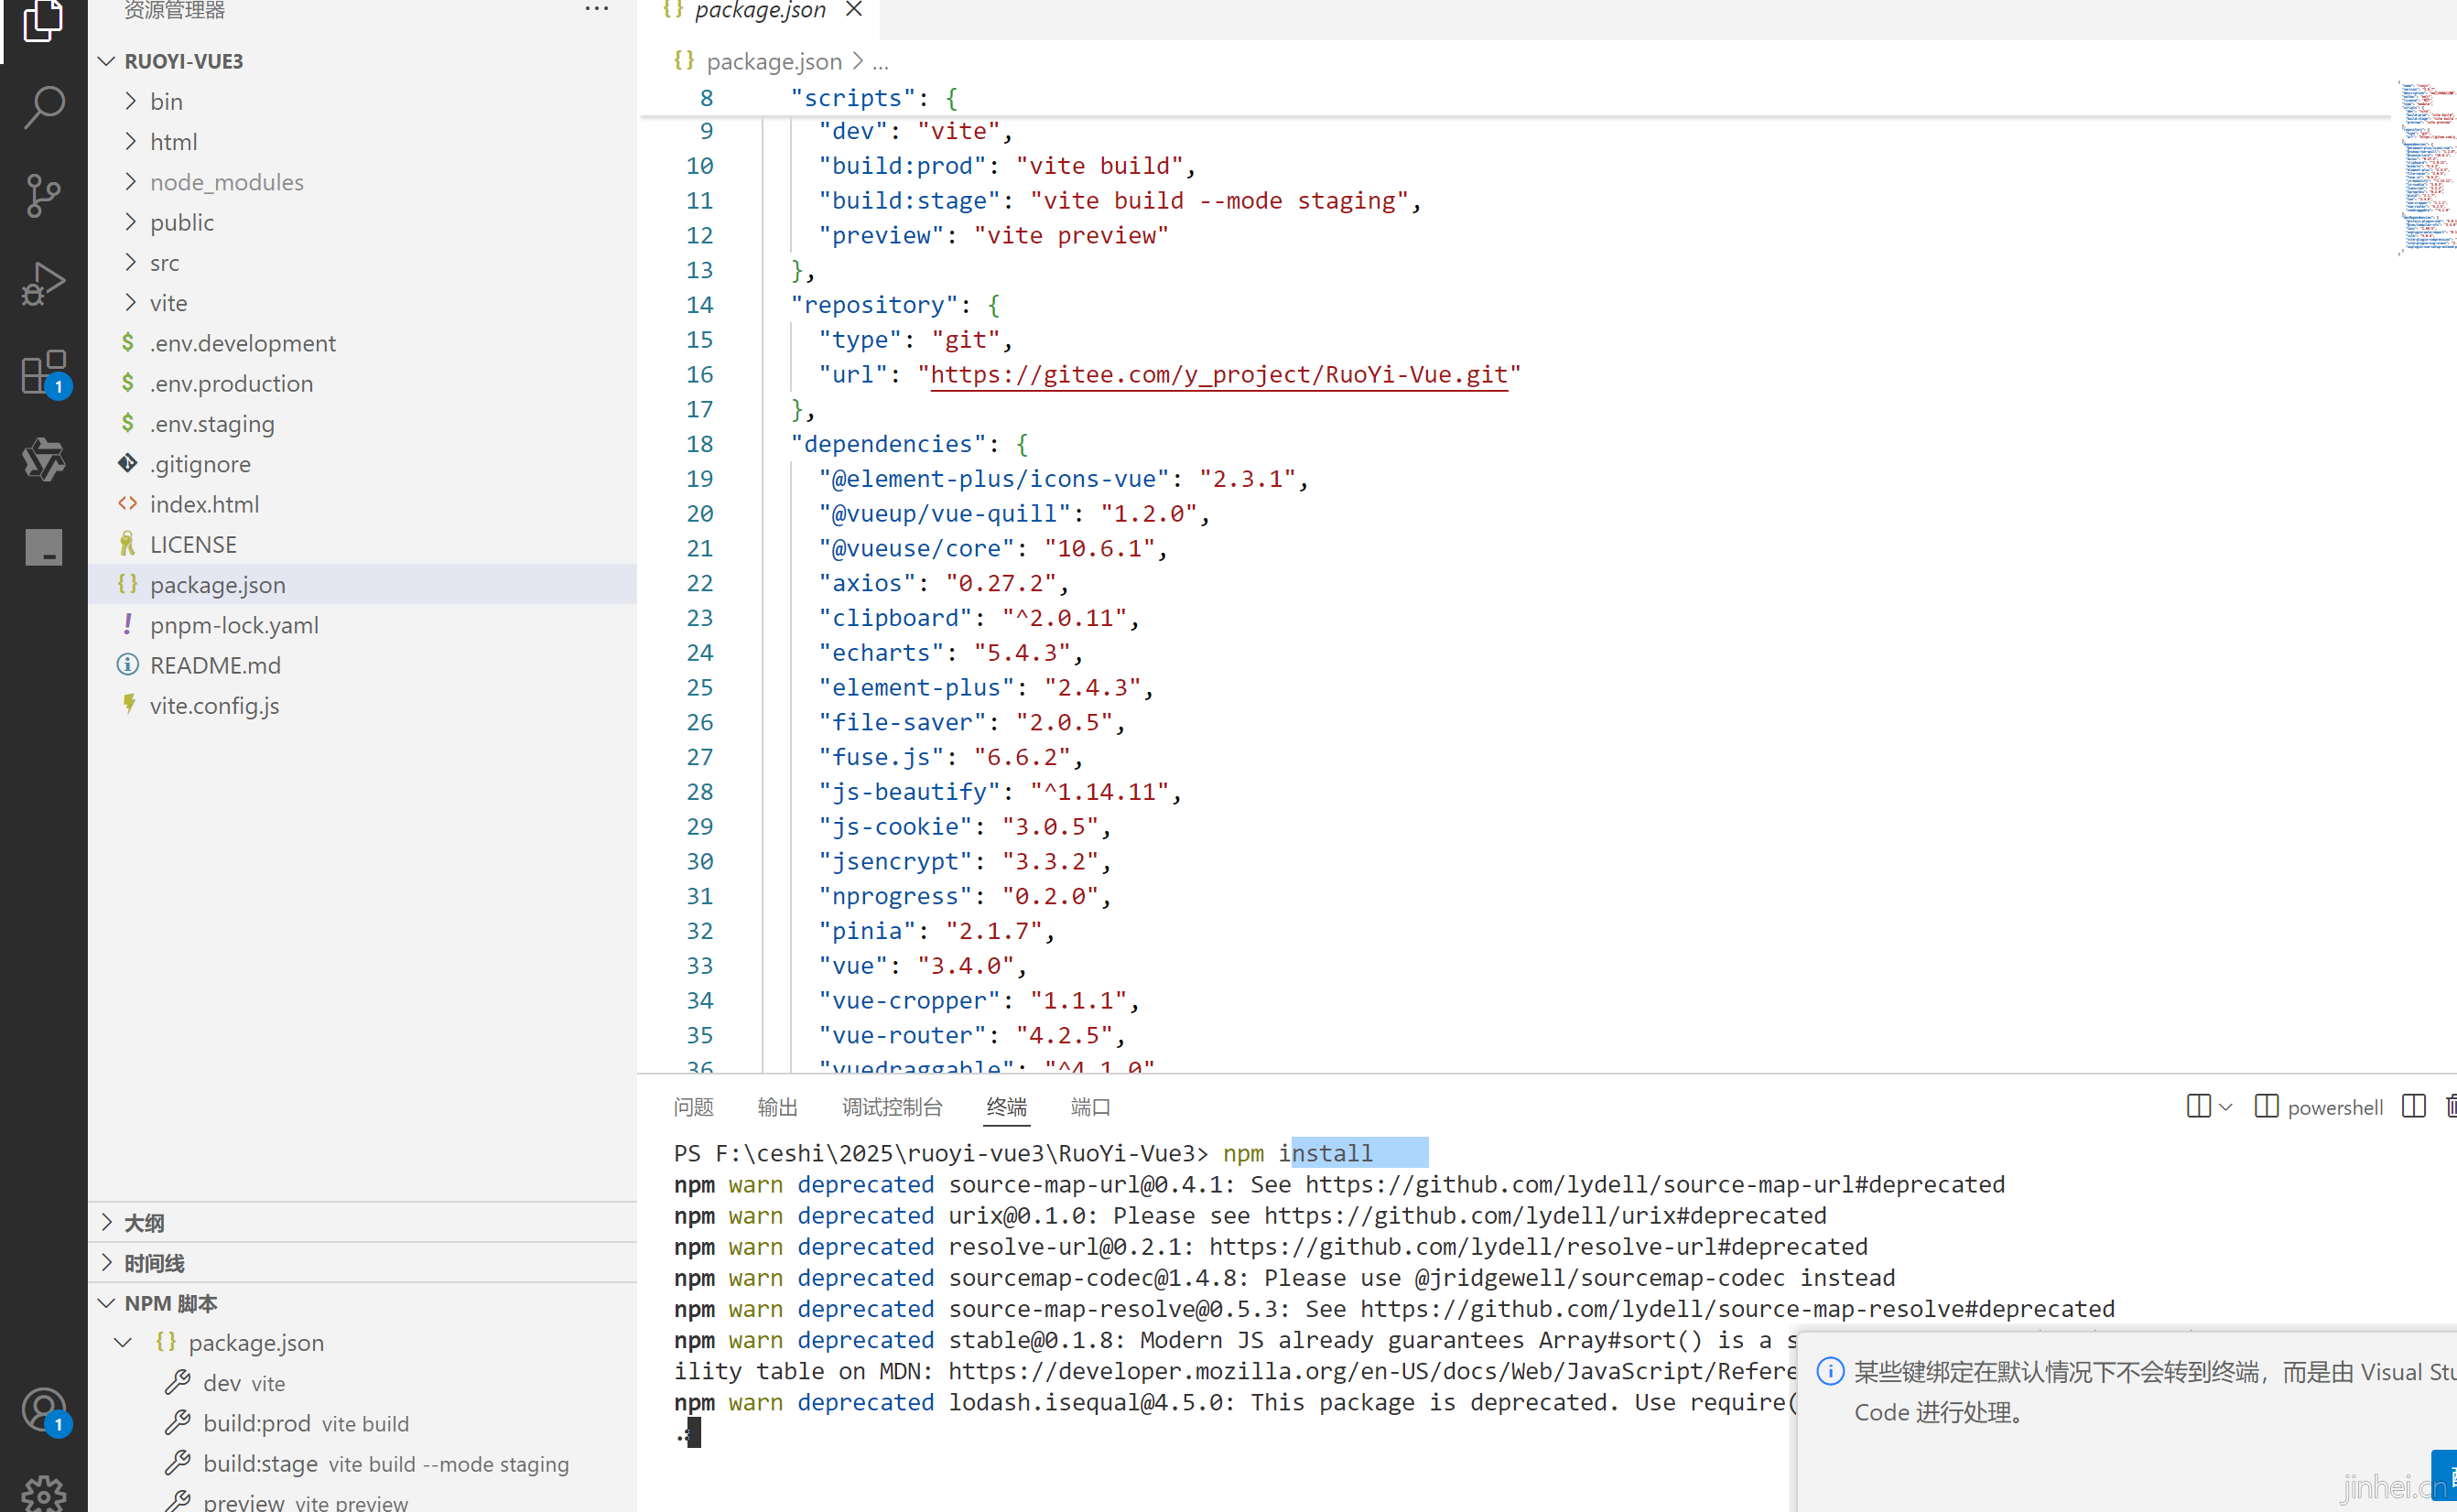The width and height of the screenshot is (2457, 1512).
Task: Close the package.json editor tab
Action: (853, 10)
